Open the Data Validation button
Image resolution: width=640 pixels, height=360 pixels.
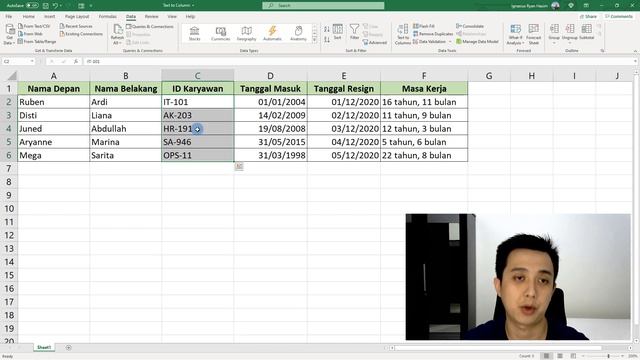click(x=429, y=42)
